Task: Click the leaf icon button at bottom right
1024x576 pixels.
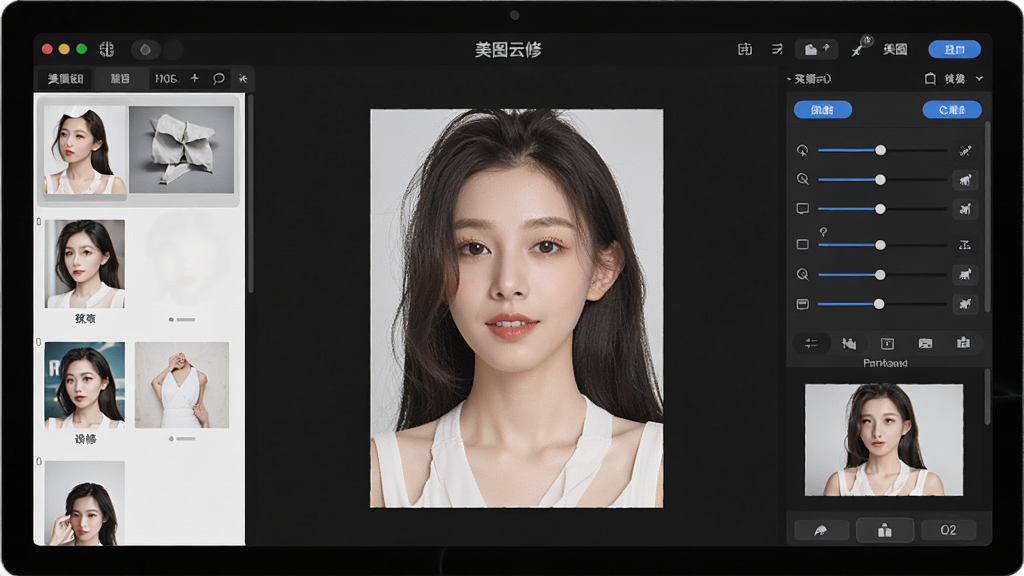Action: point(822,530)
